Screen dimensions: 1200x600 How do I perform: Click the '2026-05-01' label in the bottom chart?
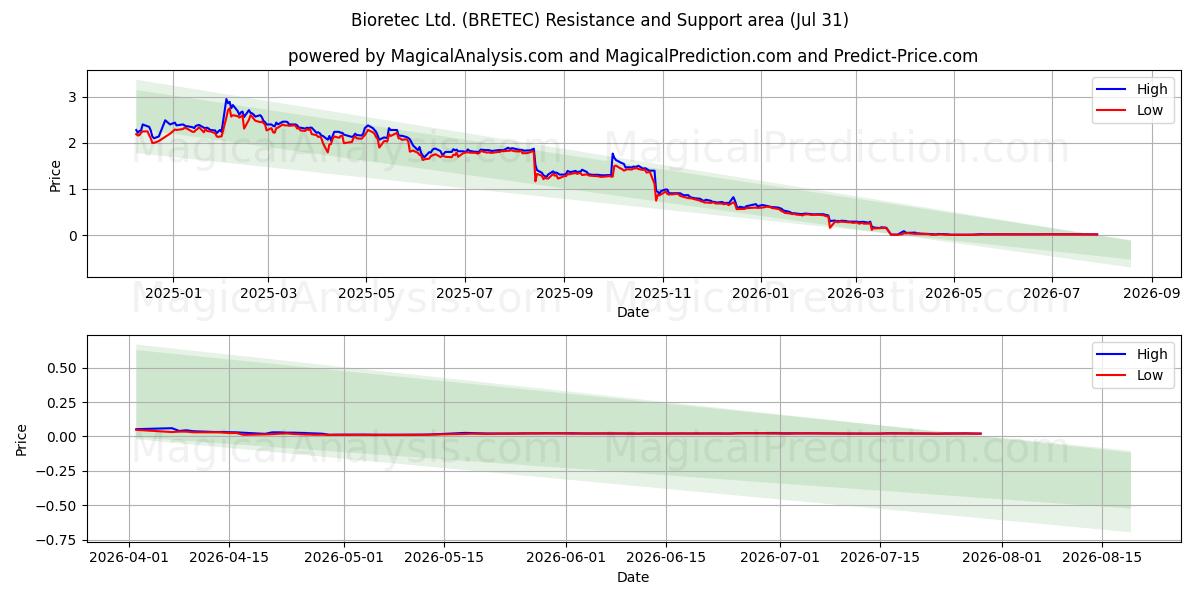[344, 559]
